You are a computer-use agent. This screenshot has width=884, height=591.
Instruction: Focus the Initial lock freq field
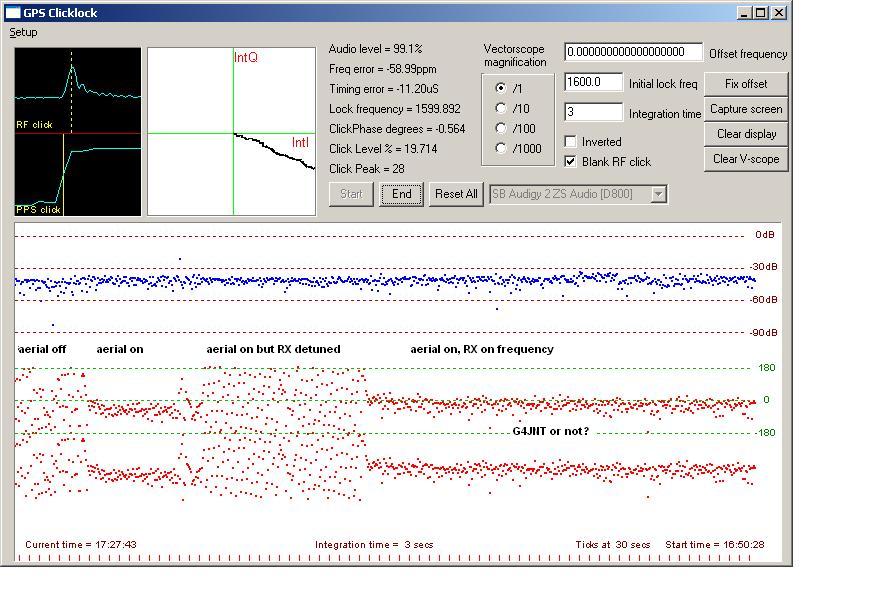coord(594,83)
